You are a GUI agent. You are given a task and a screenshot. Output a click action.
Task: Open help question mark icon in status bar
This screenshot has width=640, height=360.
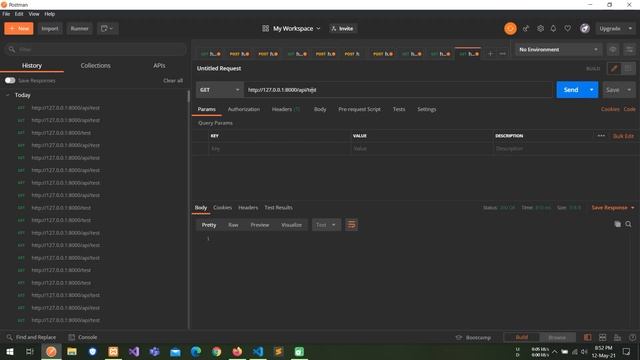tap(633, 338)
